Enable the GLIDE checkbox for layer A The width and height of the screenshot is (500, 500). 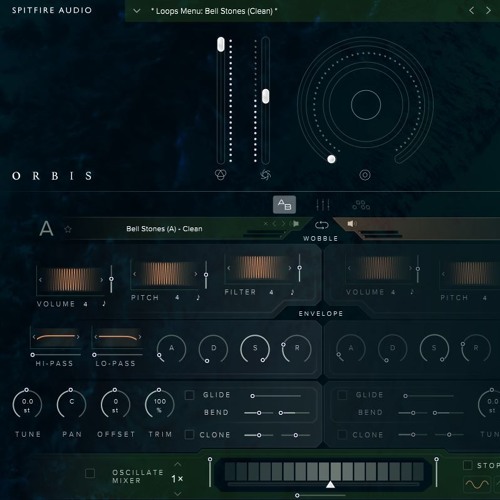click(x=189, y=395)
